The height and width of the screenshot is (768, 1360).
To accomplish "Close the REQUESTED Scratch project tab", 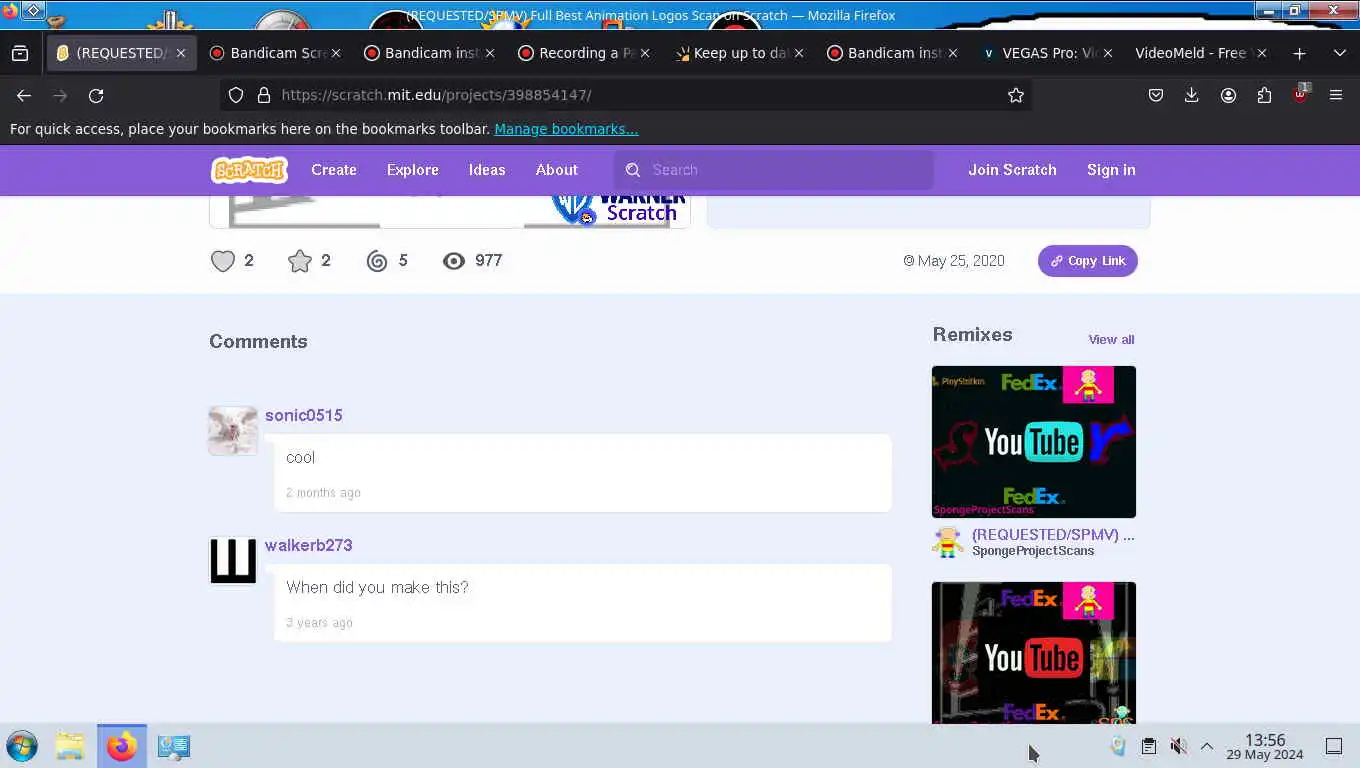I will (x=181, y=53).
